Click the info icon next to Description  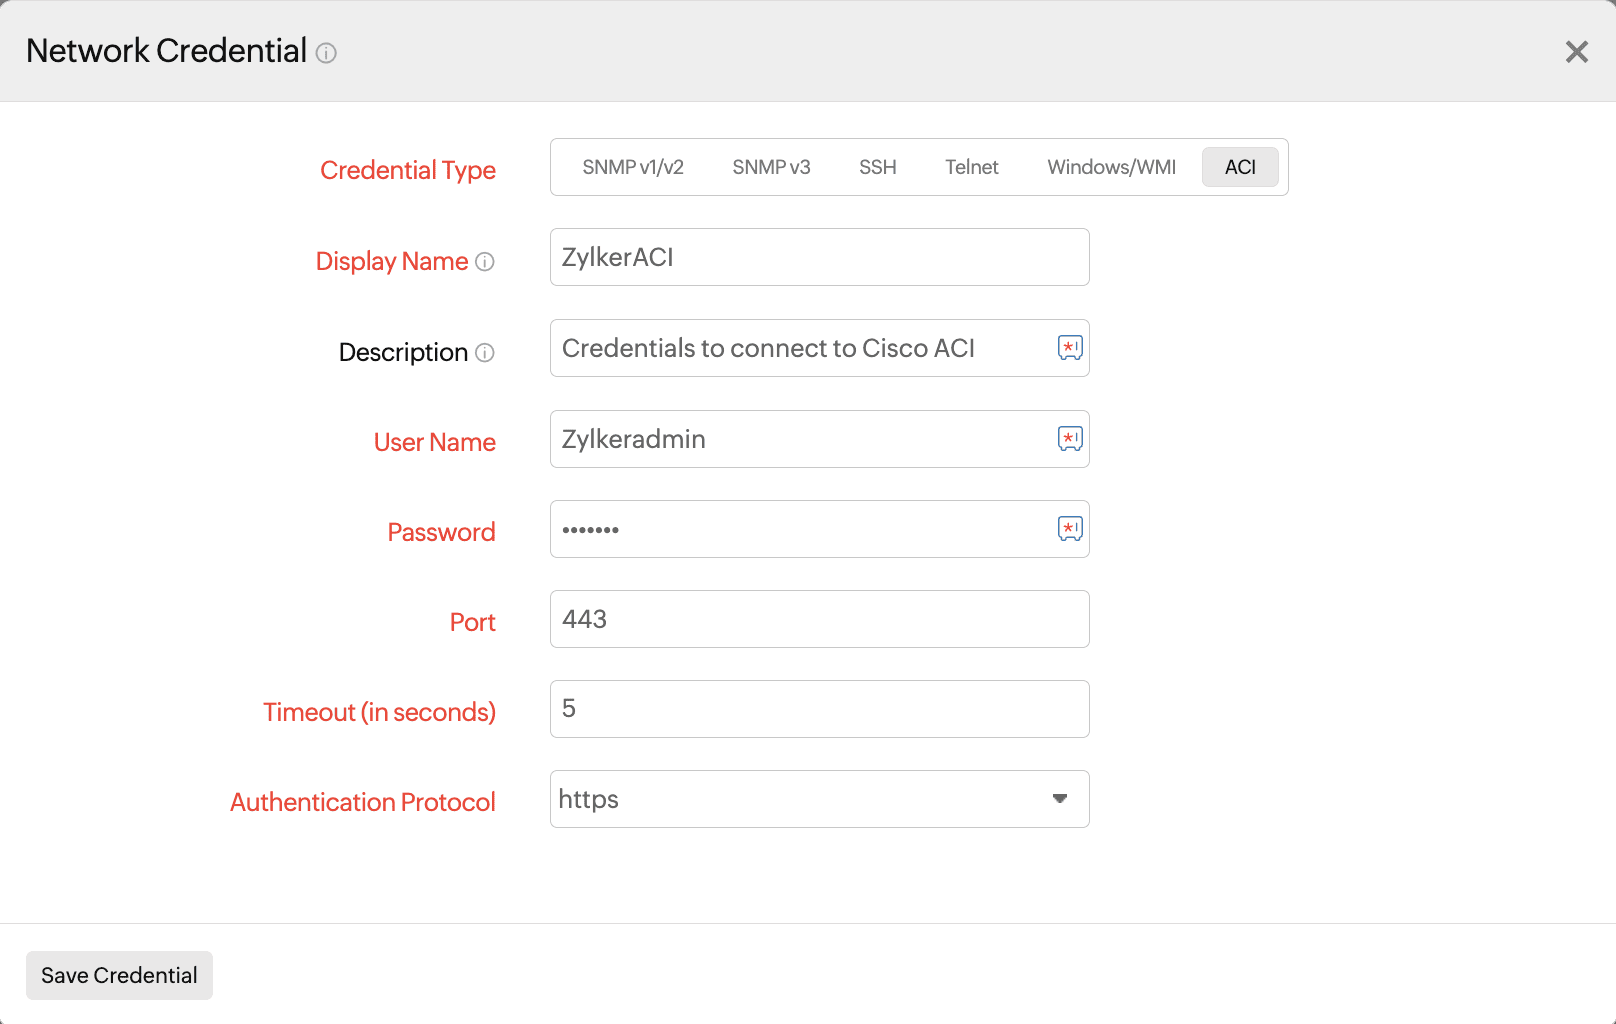[485, 353]
